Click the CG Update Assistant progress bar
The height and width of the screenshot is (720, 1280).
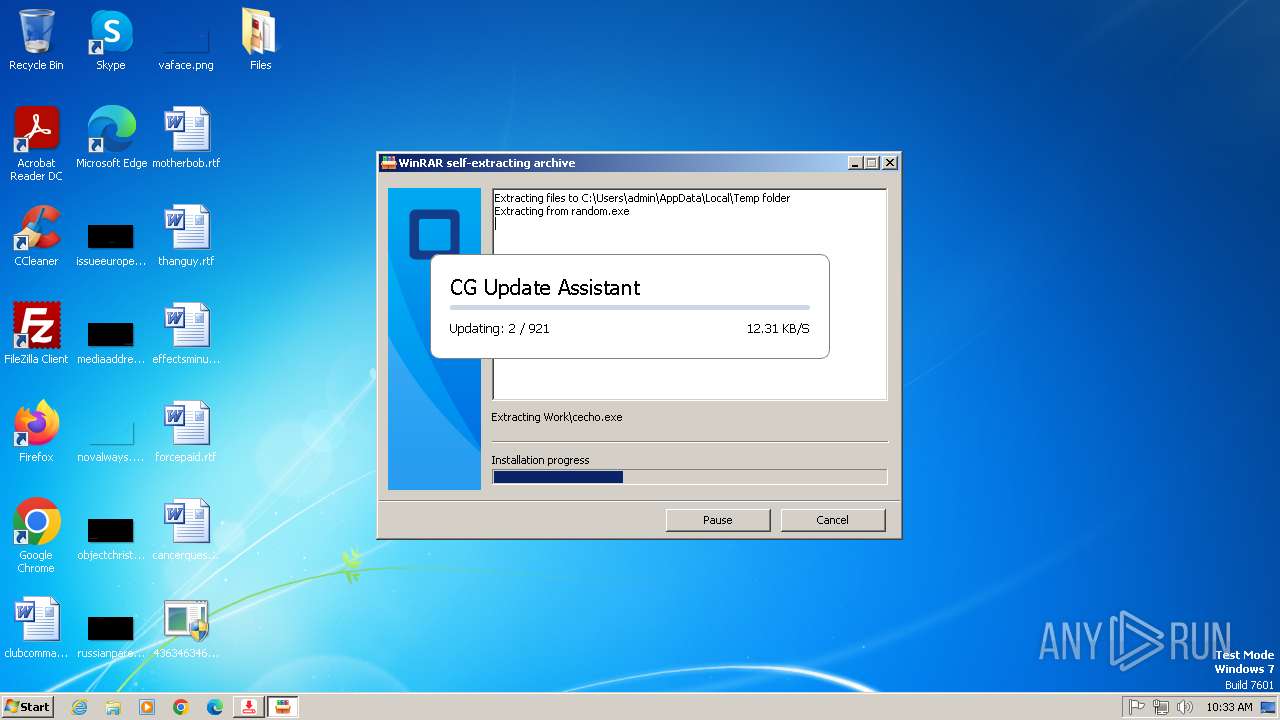click(x=630, y=308)
